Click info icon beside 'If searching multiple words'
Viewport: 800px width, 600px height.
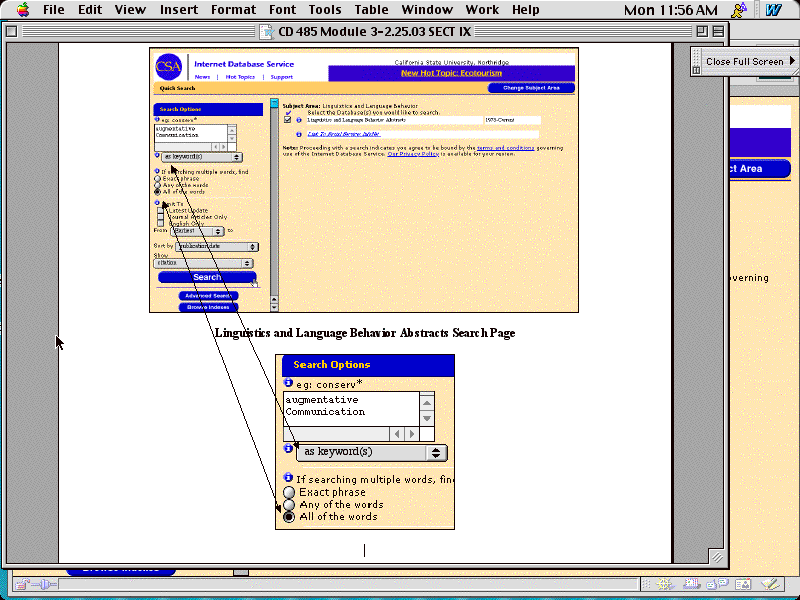288,478
